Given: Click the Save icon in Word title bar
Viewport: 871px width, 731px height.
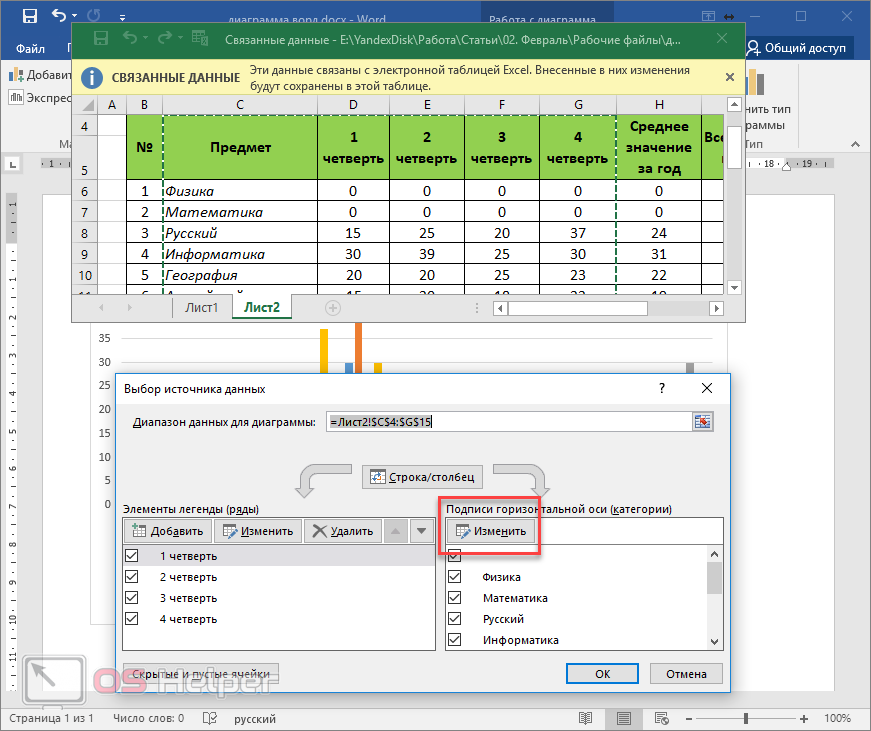Looking at the screenshot, I should click(x=29, y=16).
